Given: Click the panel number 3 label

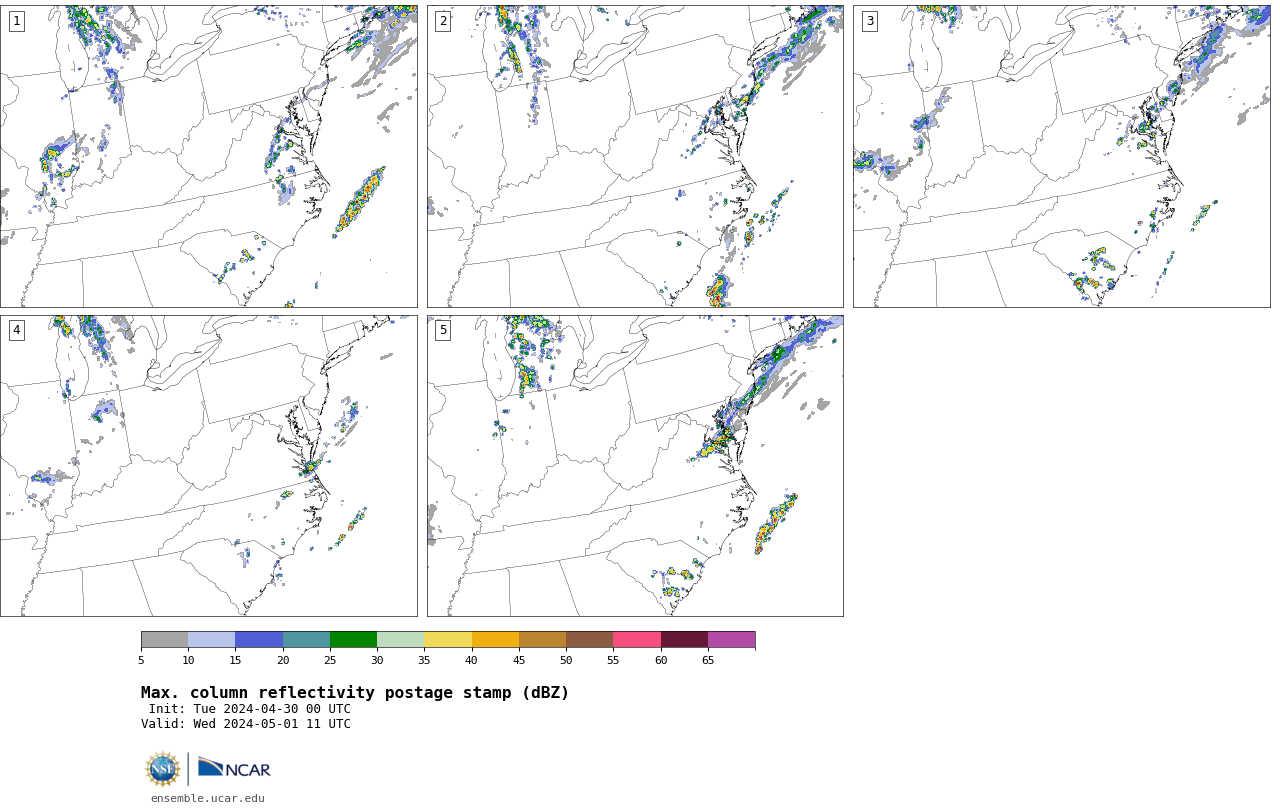Looking at the screenshot, I should pyautogui.click(x=869, y=21).
